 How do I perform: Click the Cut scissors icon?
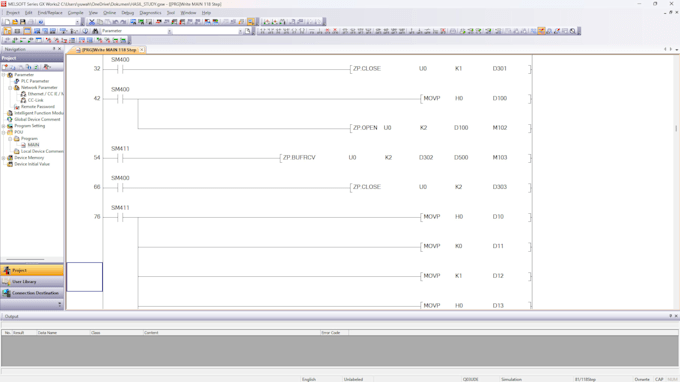tap(92, 22)
